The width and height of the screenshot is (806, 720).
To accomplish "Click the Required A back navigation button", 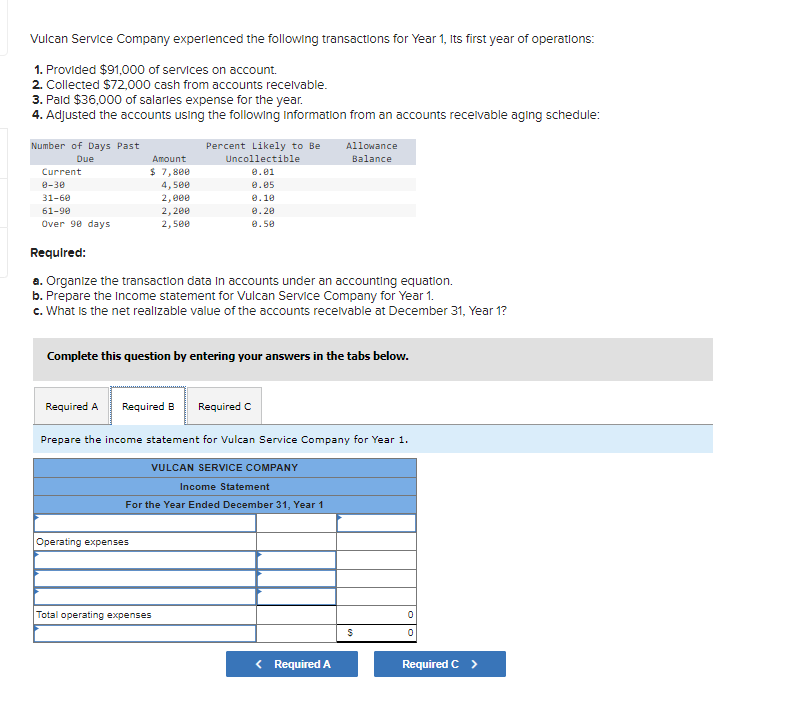I will tap(291, 663).
